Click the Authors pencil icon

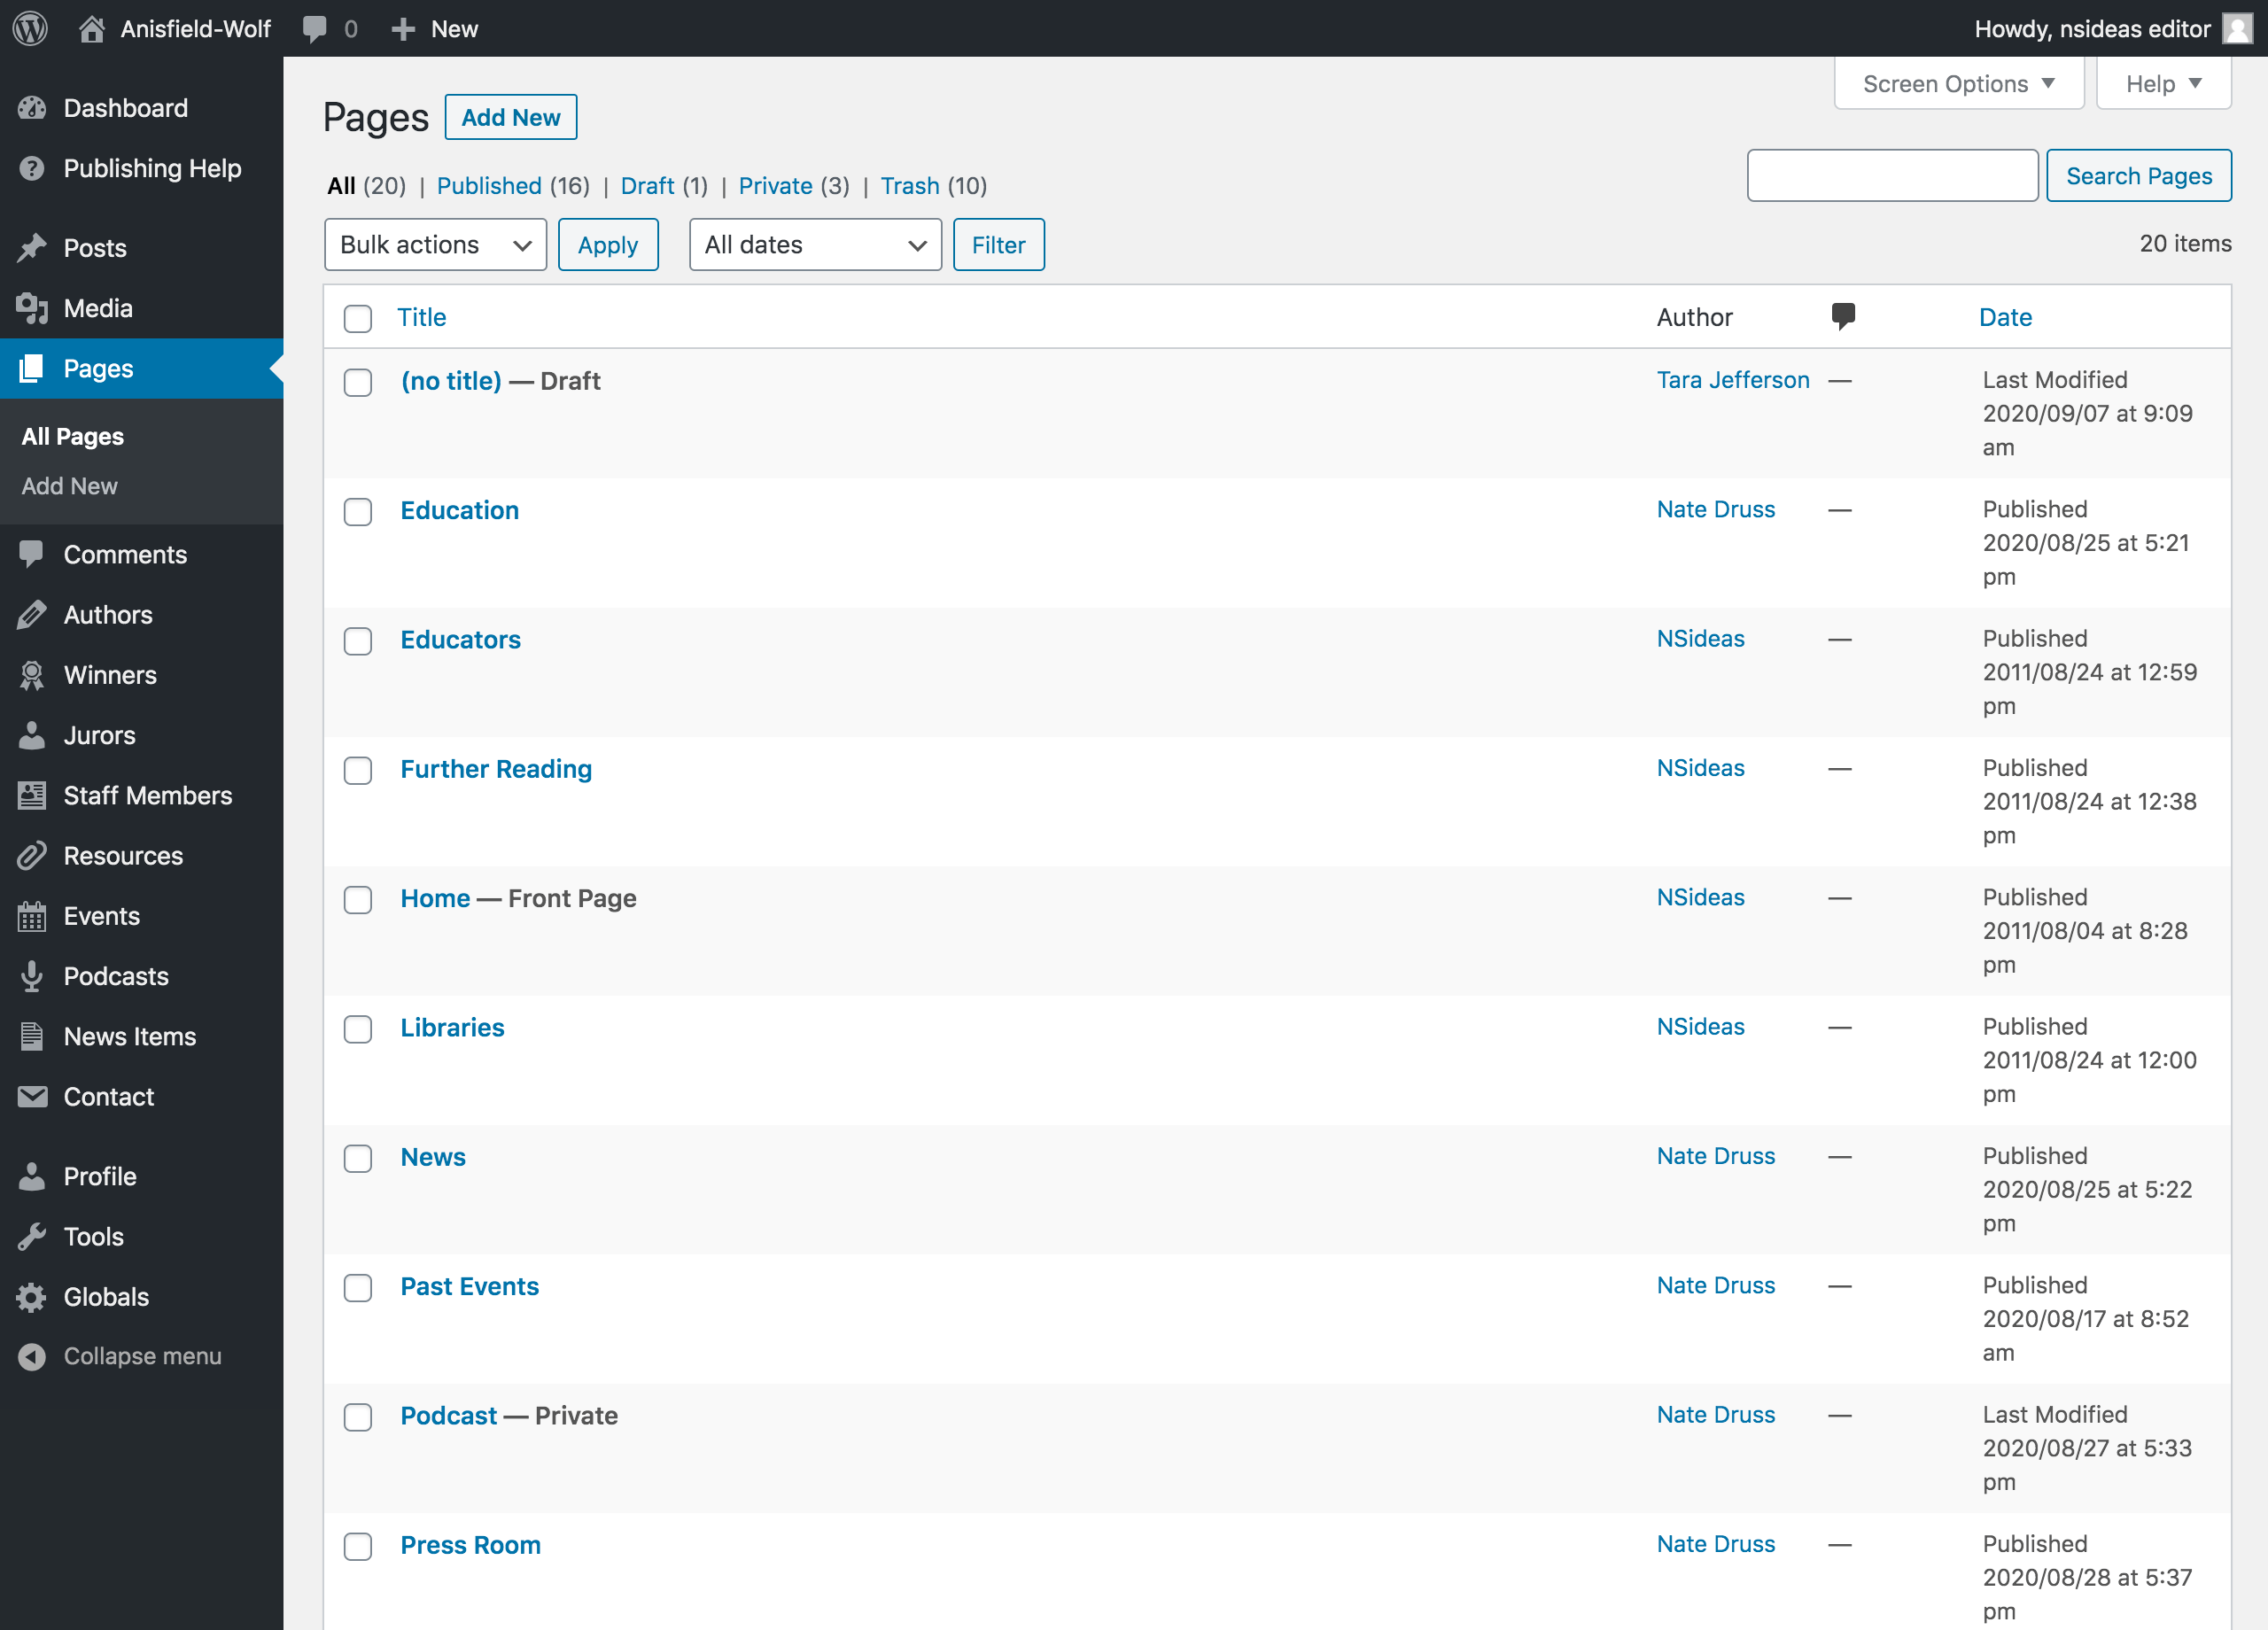32,614
